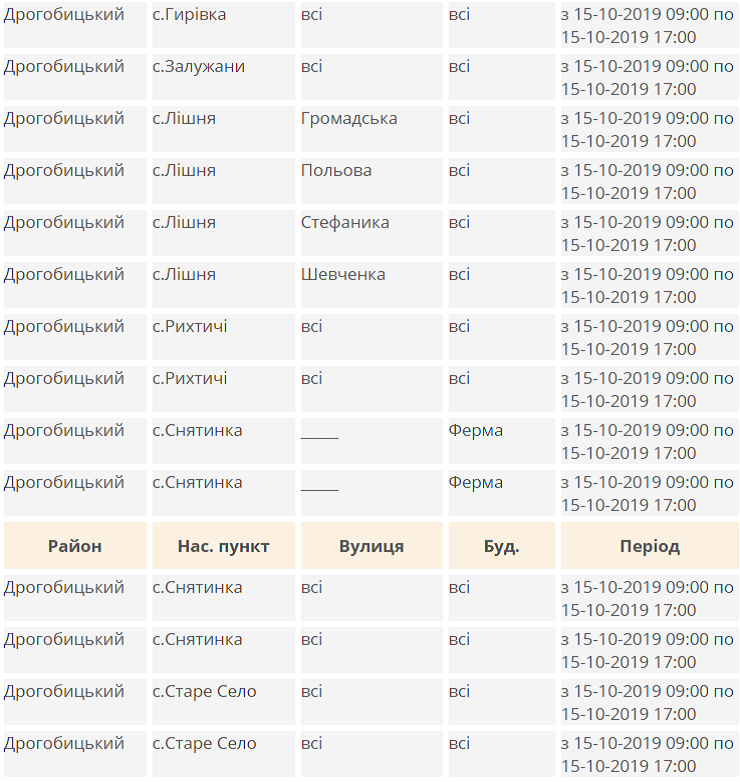Click the Польова street cell
The width and height of the screenshot is (740, 782).
click(336, 171)
